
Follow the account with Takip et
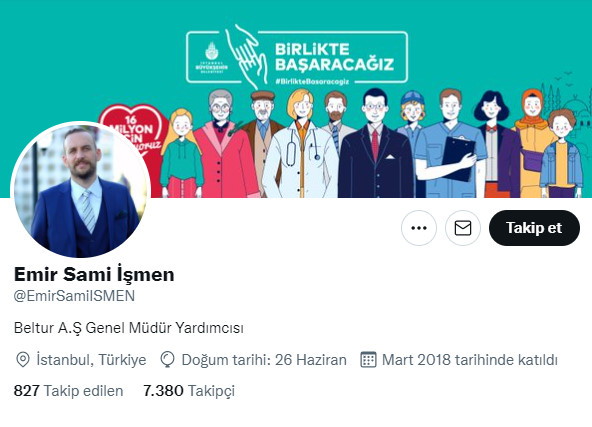[x=534, y=228]
